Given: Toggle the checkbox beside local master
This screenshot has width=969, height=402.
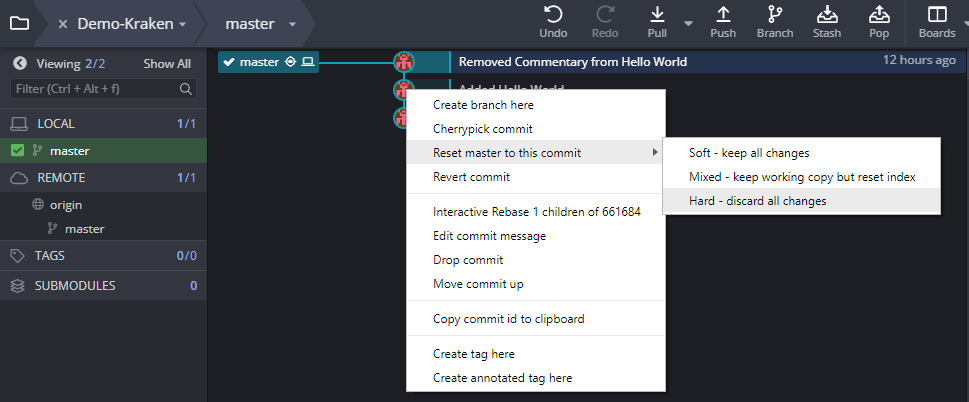Looking at the screenshot, I should coord(17,150).
